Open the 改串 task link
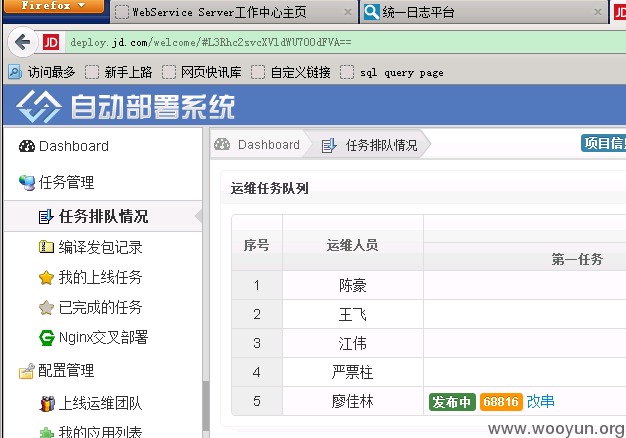Viewport: 626px width, 438px height. pos(541,401)
